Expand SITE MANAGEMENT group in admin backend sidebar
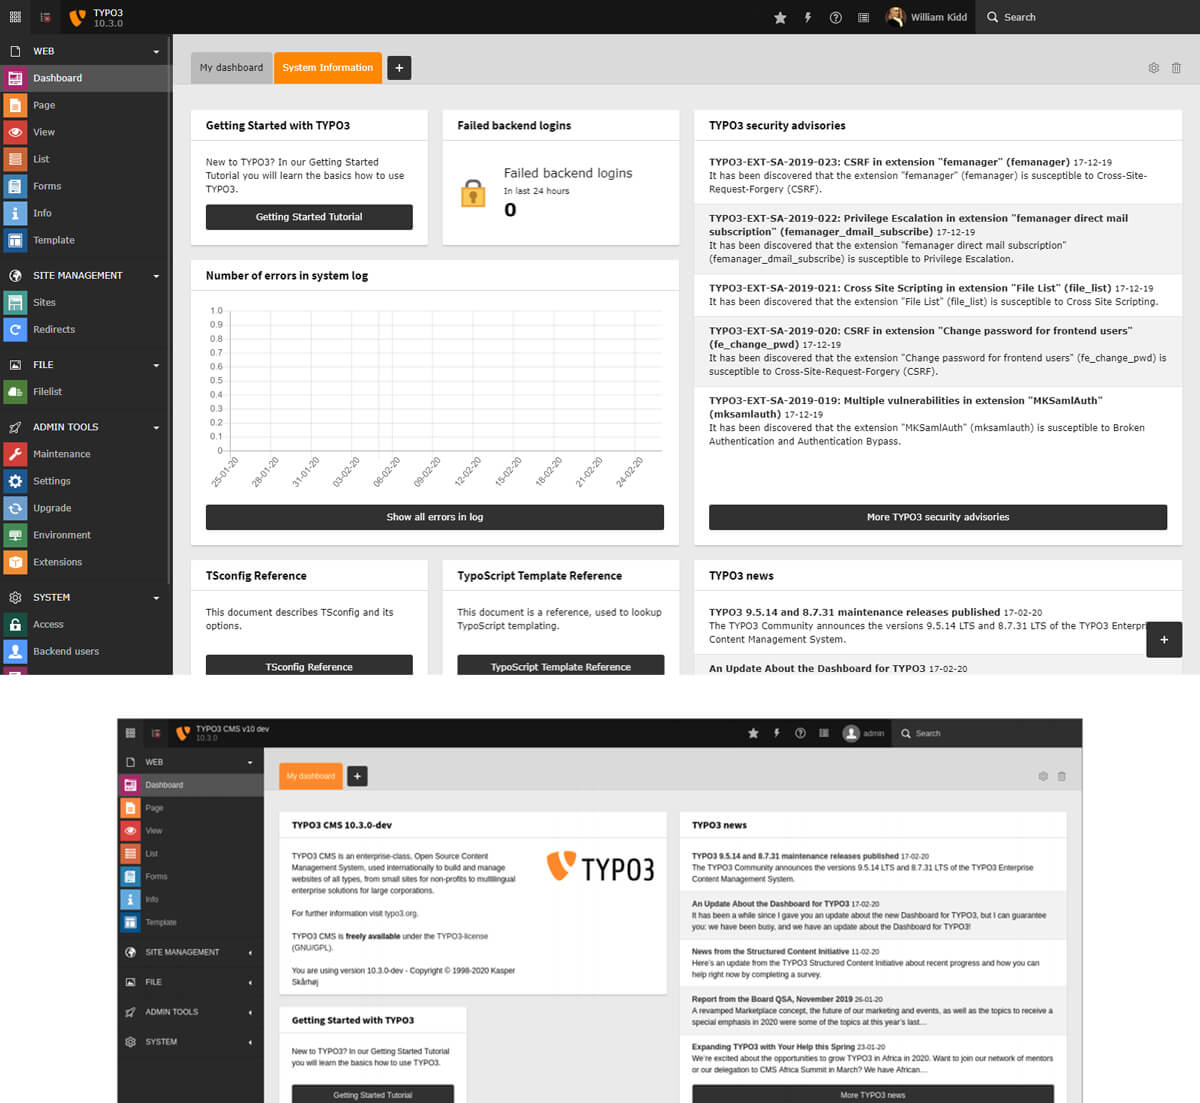This screenshot has width=1200, height=1103. (x=190, y=952)
